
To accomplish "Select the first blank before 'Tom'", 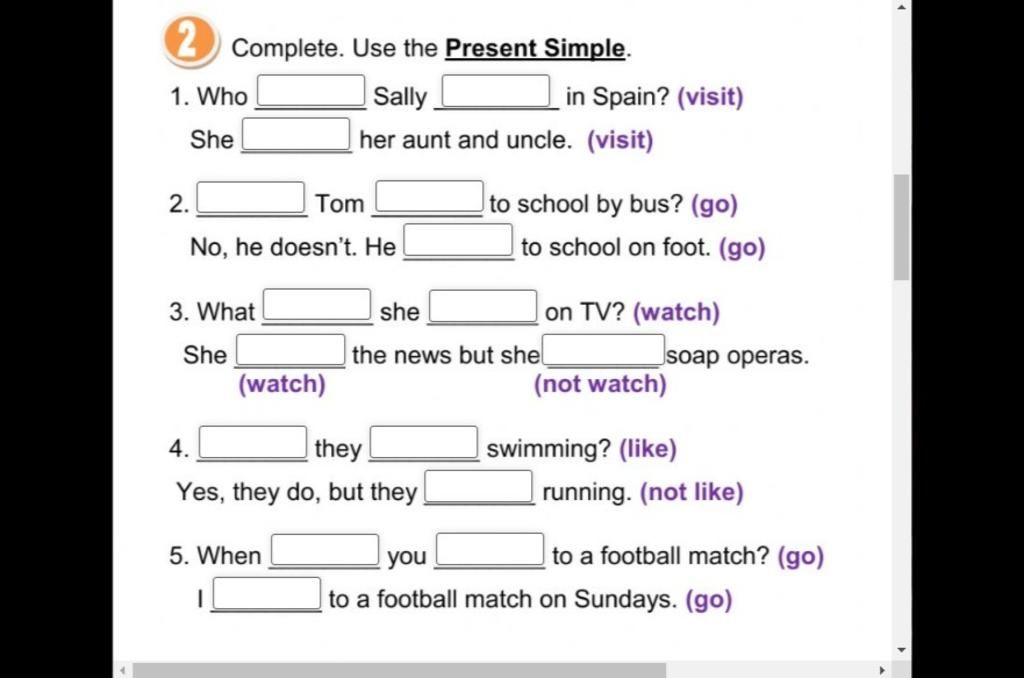I will (251, 198).
